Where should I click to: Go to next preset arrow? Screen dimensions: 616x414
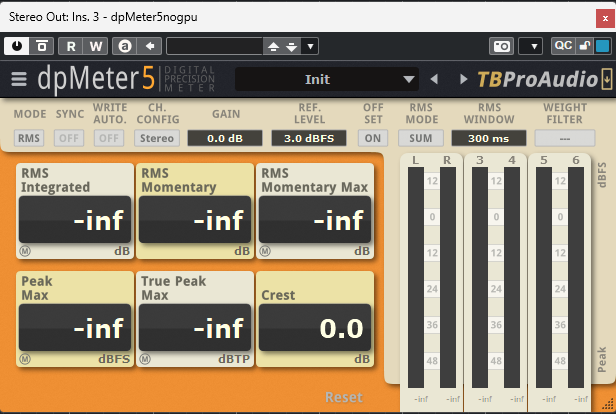pyautogui.click(x=461, y=80)
